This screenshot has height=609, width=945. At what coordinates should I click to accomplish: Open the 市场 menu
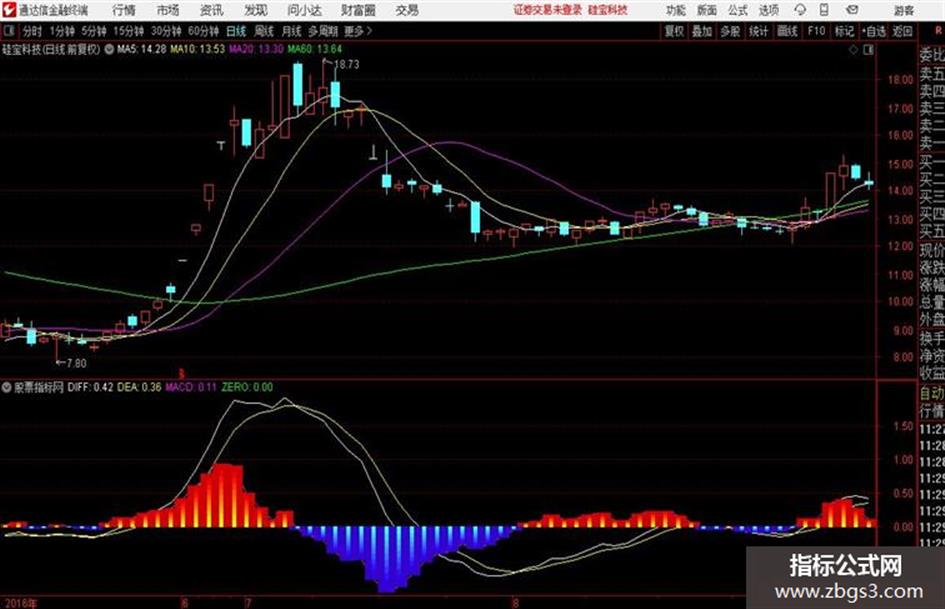pos(168,10)
